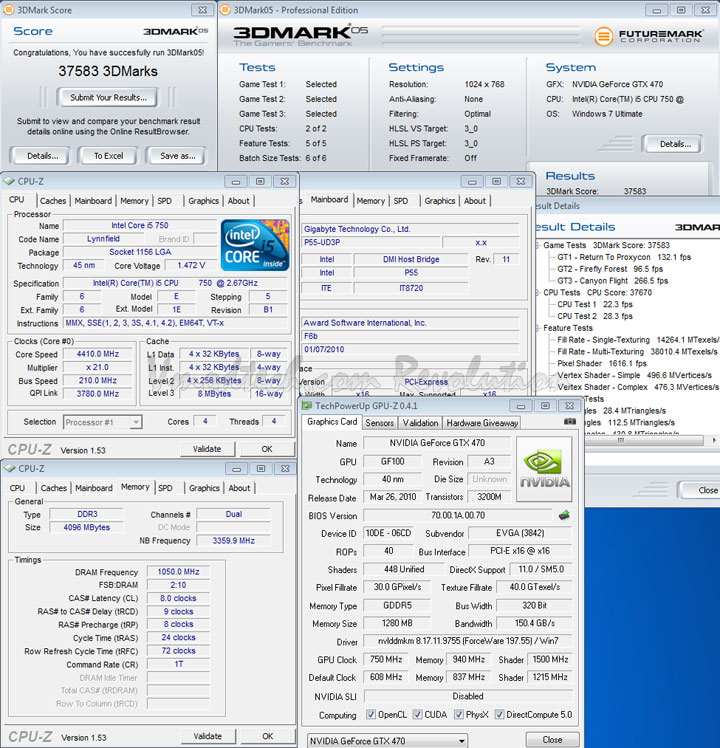Open the Hardware Giveaway tab in GPU-Z

pyautogui.click(x=482, y=423)
